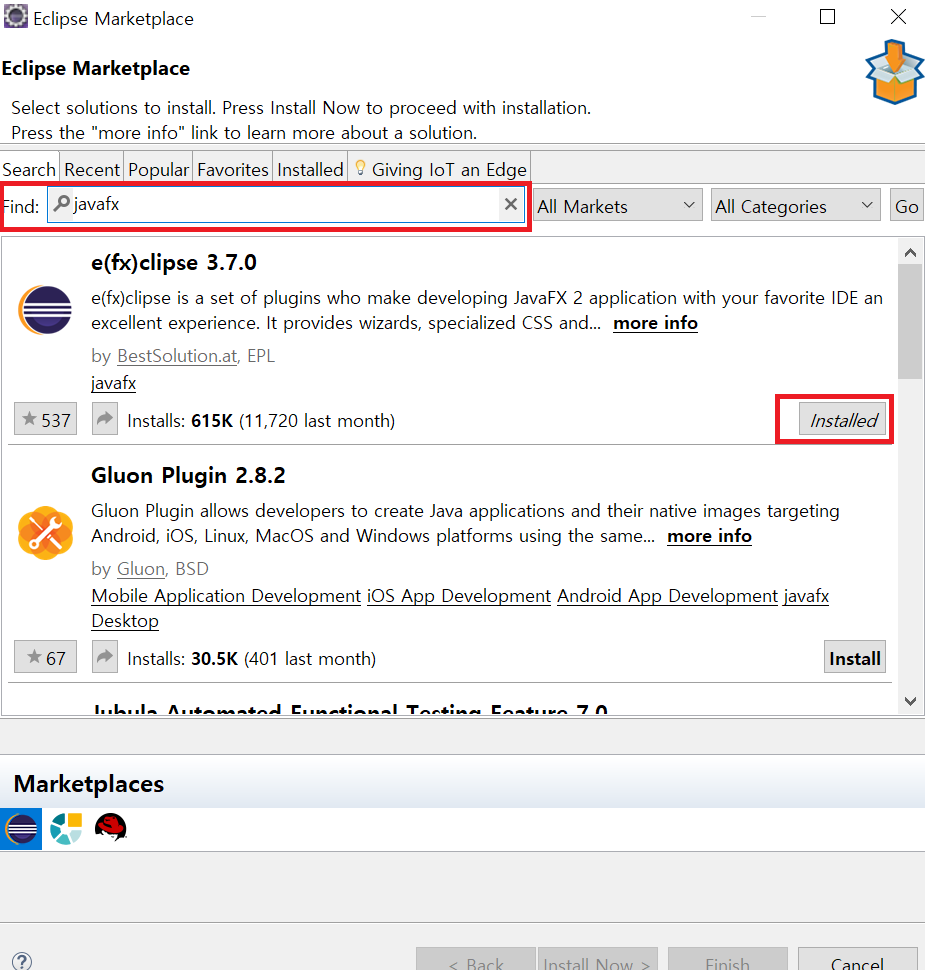
Task: Open more info for Gluon Plugin
Action: [709, 536]
